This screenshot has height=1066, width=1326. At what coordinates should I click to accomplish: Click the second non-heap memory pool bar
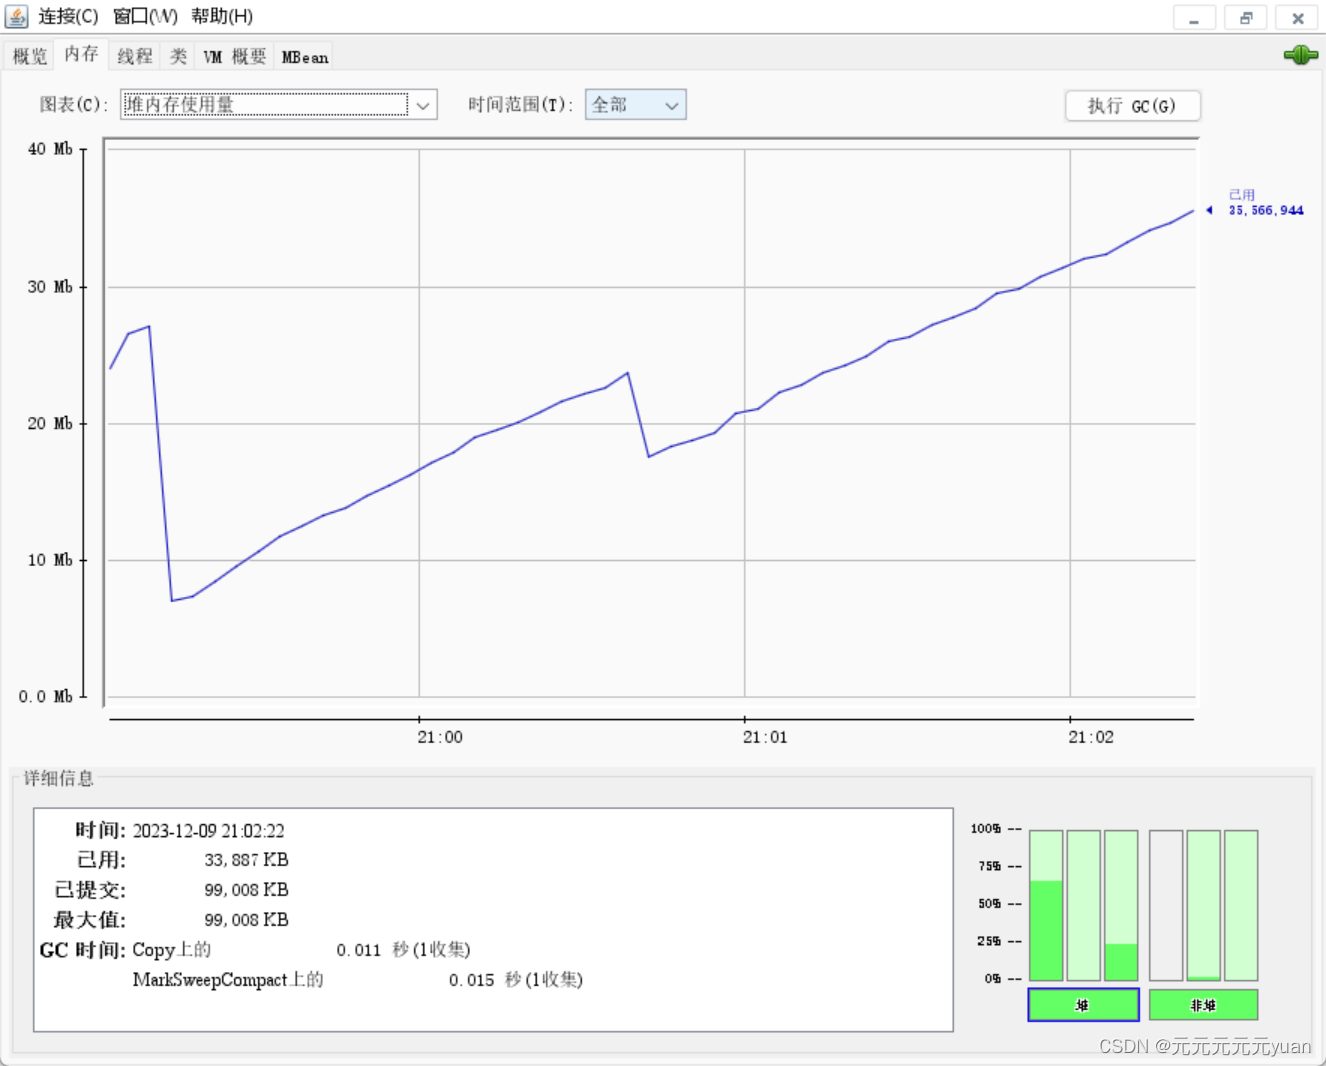(x=1203, y=905)
